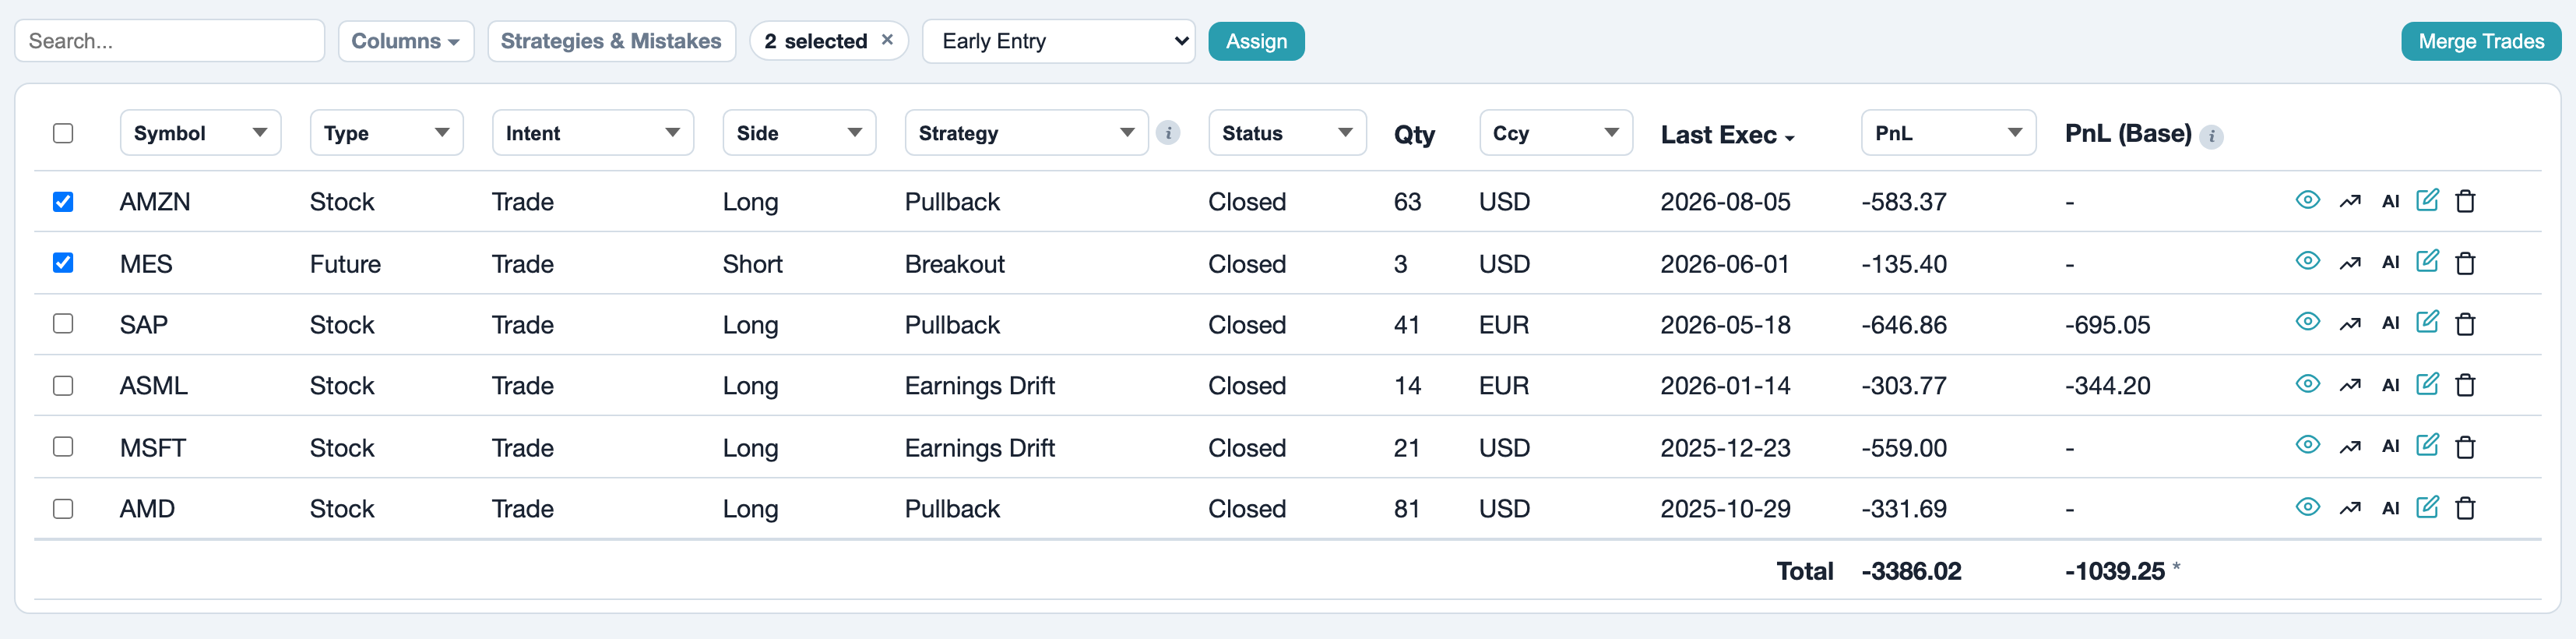Viewport: 2576px width, 639px height.
Task: Open the Intent filter dropdown
Action: coord(593,133)
